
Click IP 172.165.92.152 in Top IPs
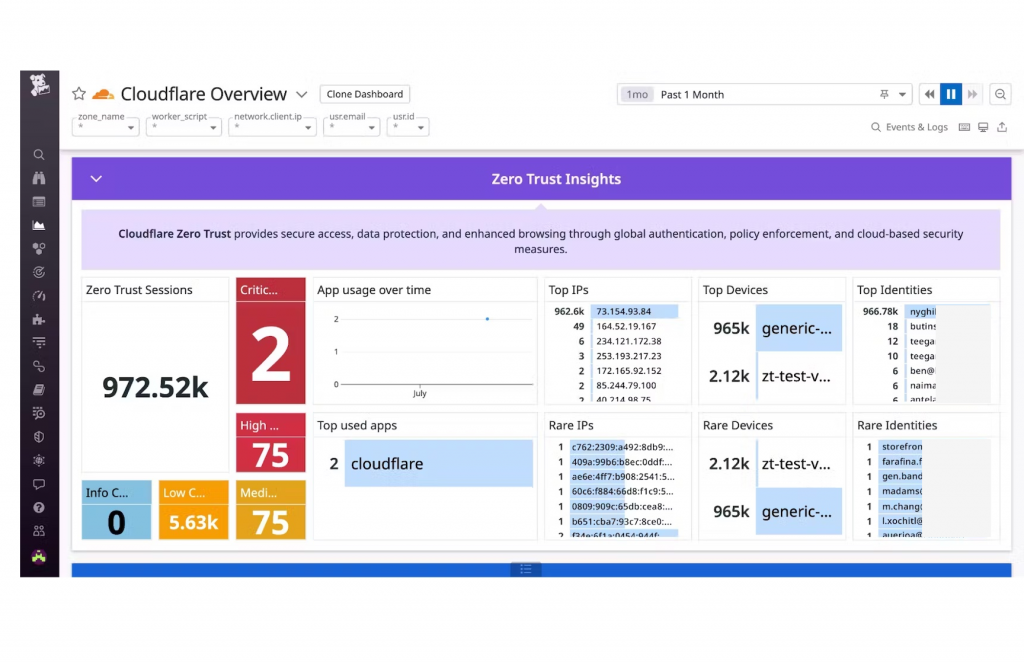(x=628, y=371)
